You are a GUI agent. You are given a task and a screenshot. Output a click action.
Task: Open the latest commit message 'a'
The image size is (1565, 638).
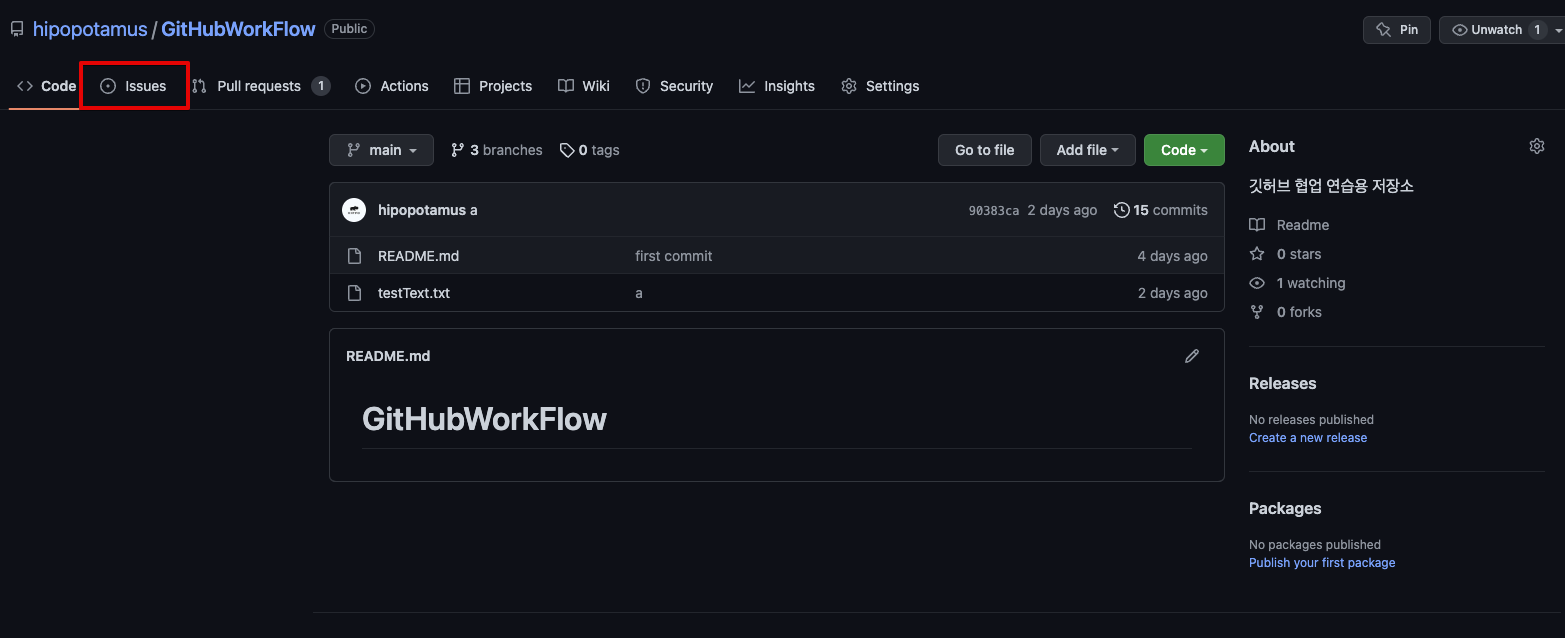[473, 210]
